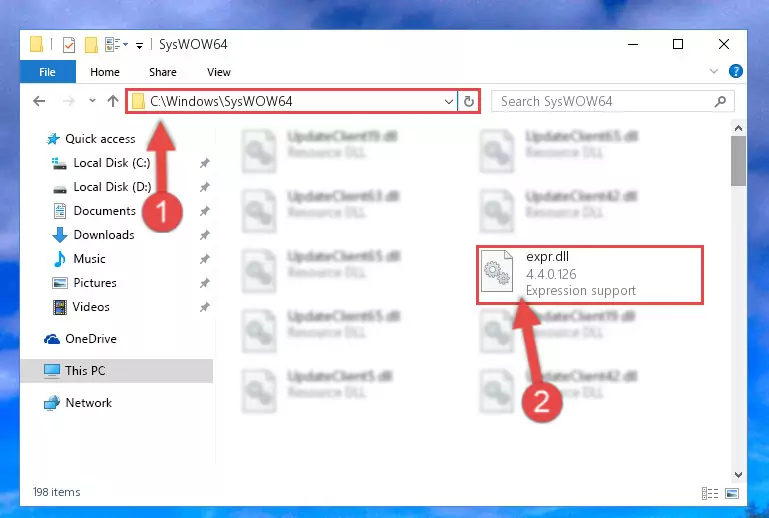Image resolution: width=769 pixels, height=518 pixels.
Task: Click the pin icon beside Documents
Action: [205, 211]
